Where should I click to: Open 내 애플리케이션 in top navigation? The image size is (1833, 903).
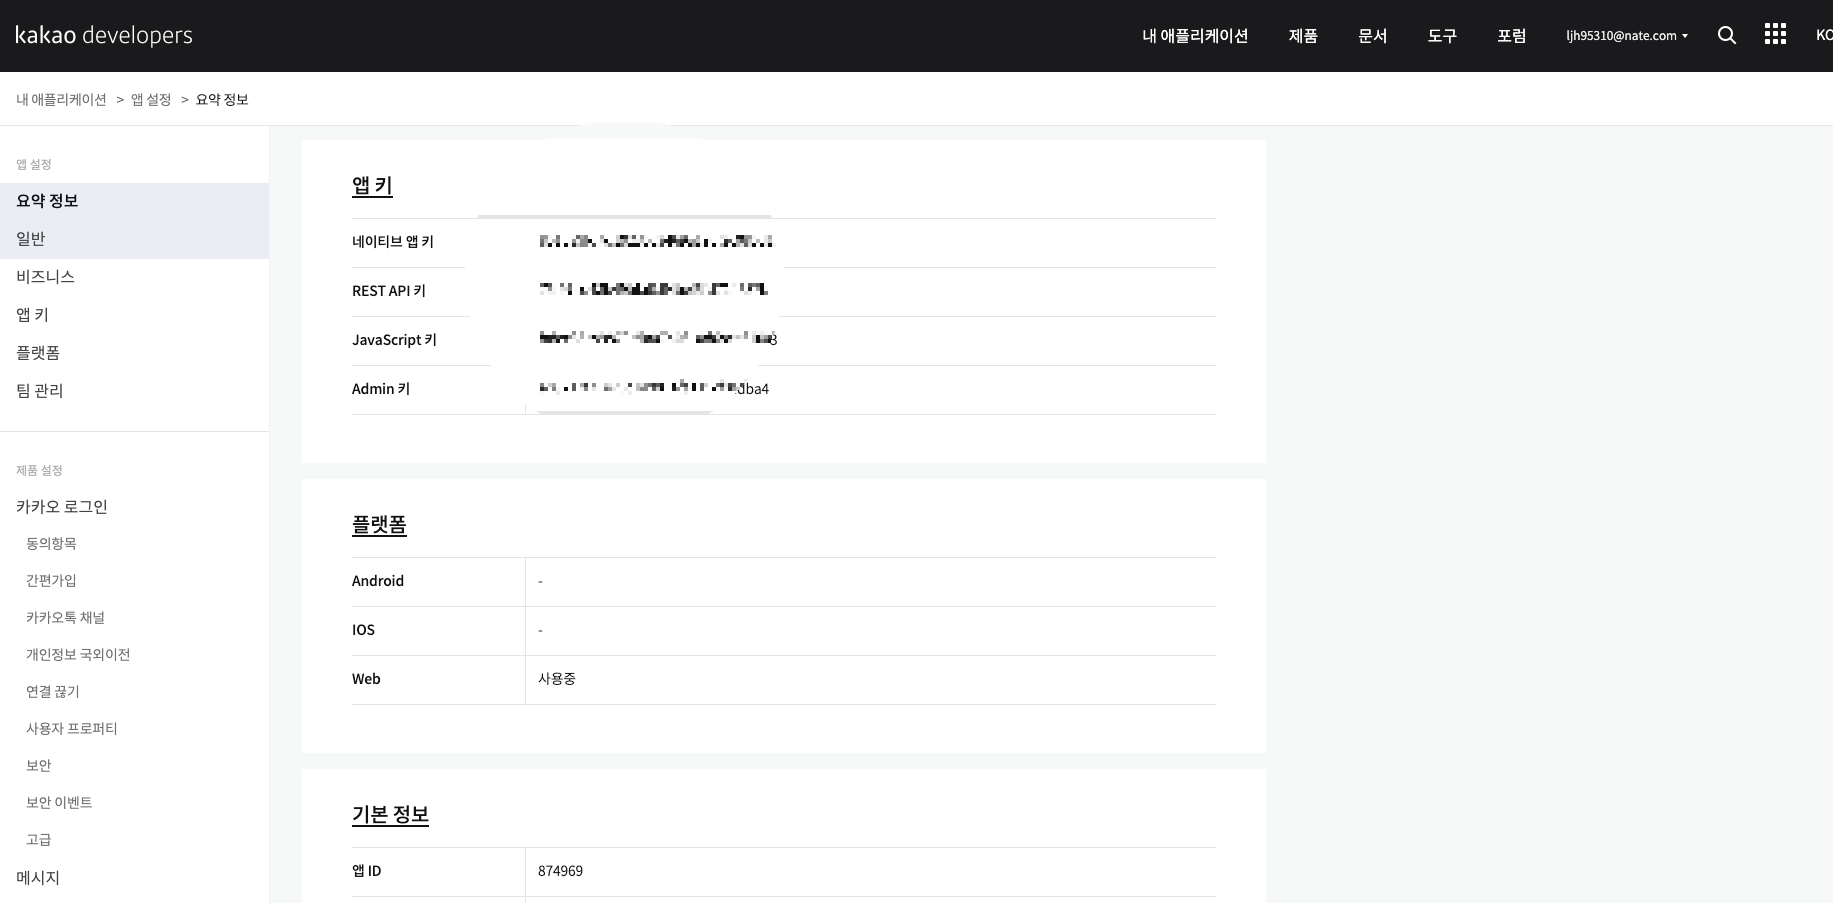pos(1195,35)
